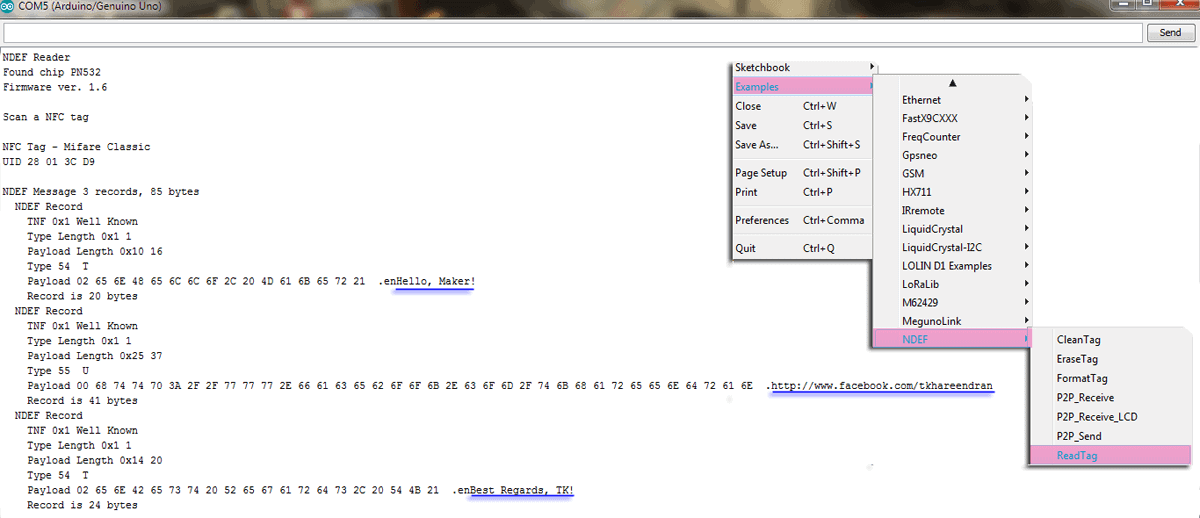This screenshot has height=518, width=1200.
Task: Click the 'Firmware ver. 1.6' line
Action: [x=55, y=88]
